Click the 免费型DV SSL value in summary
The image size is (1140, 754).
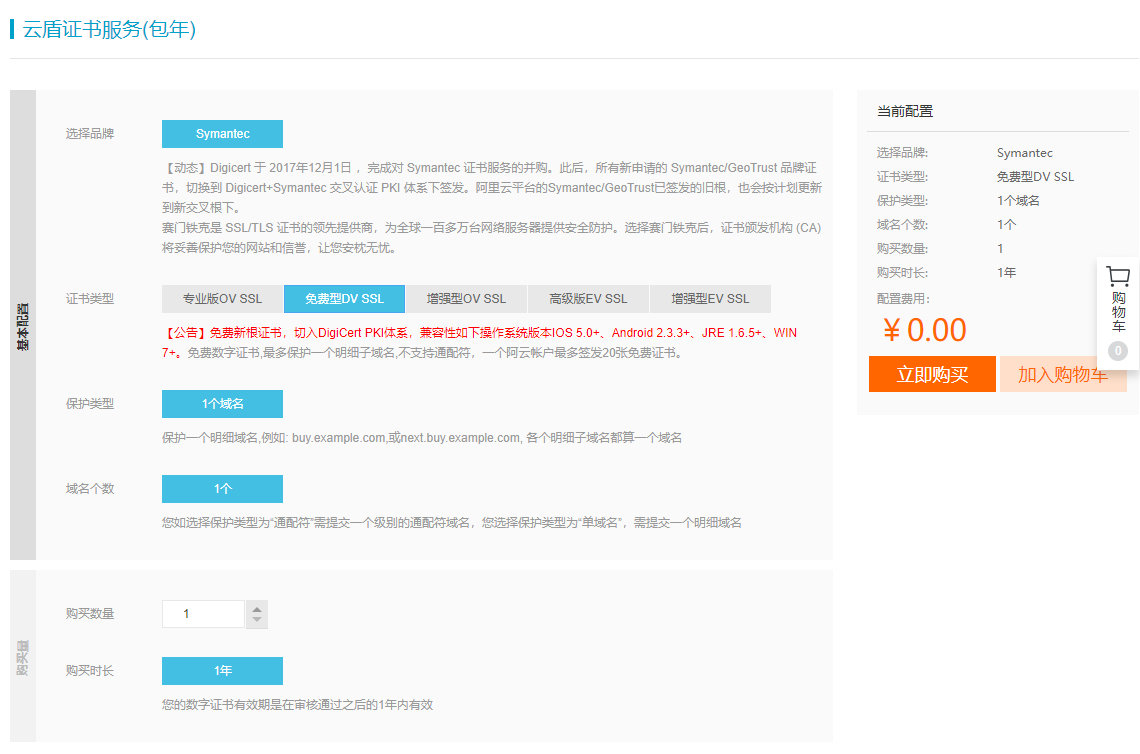point(1035,177)
